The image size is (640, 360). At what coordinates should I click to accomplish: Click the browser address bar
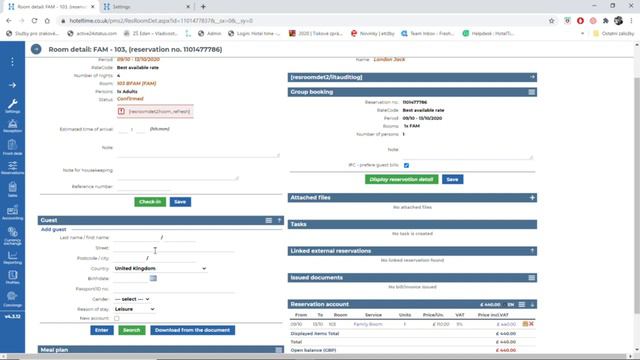302,20
